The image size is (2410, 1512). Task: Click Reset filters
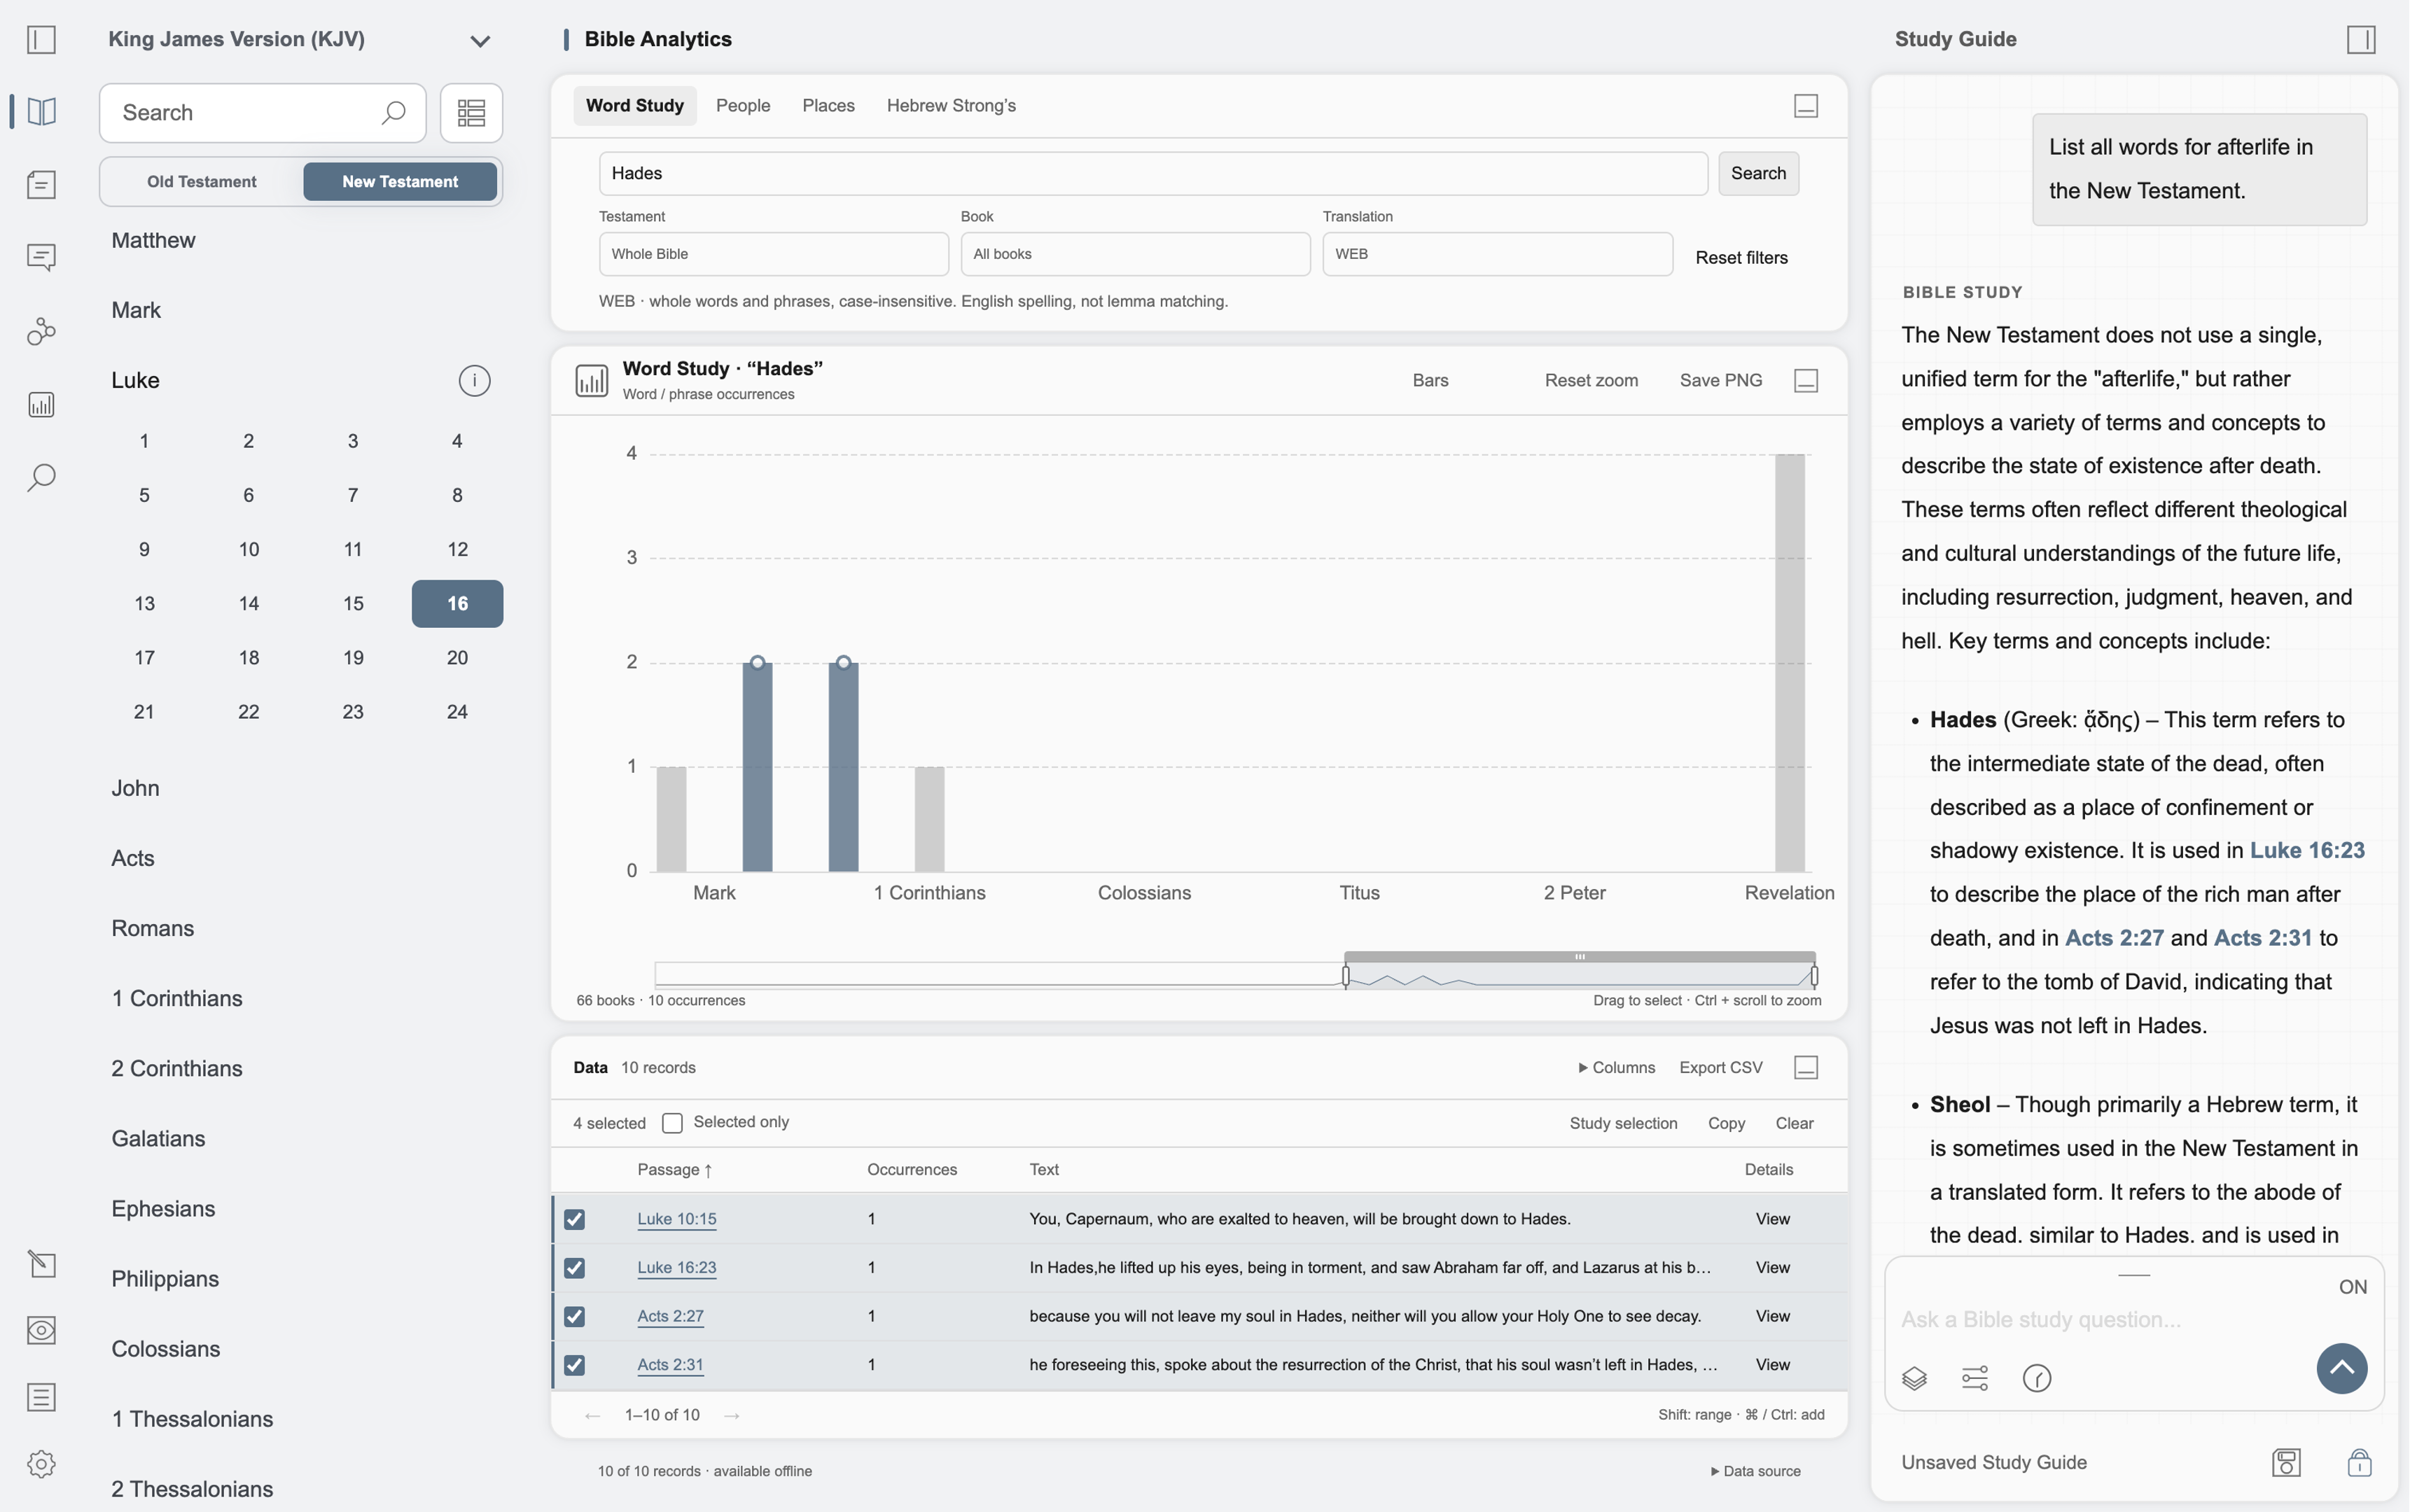point(1741,258)
